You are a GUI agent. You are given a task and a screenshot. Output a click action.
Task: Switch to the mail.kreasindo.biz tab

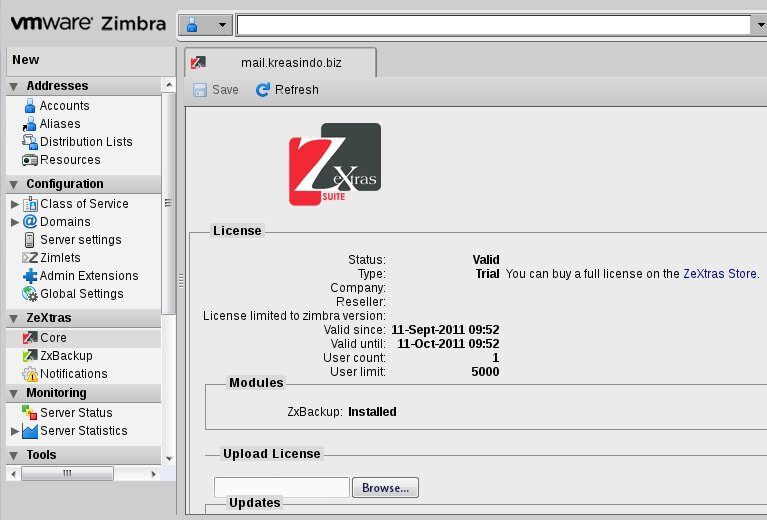[x=280, y=63]
